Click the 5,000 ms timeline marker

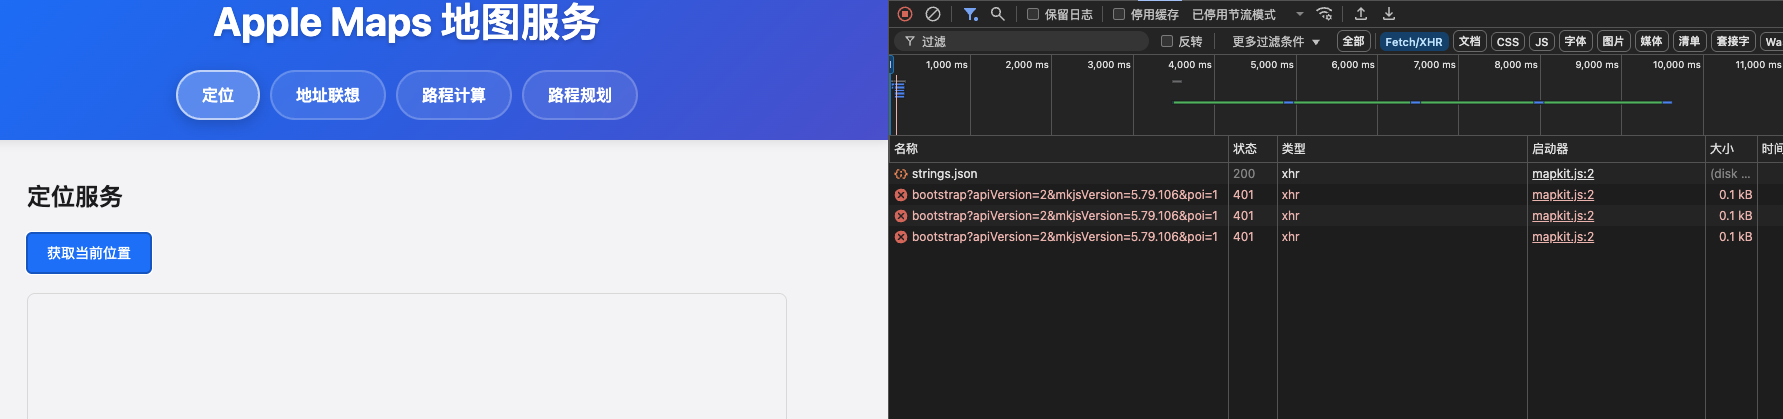click(x=1271, y=64)
